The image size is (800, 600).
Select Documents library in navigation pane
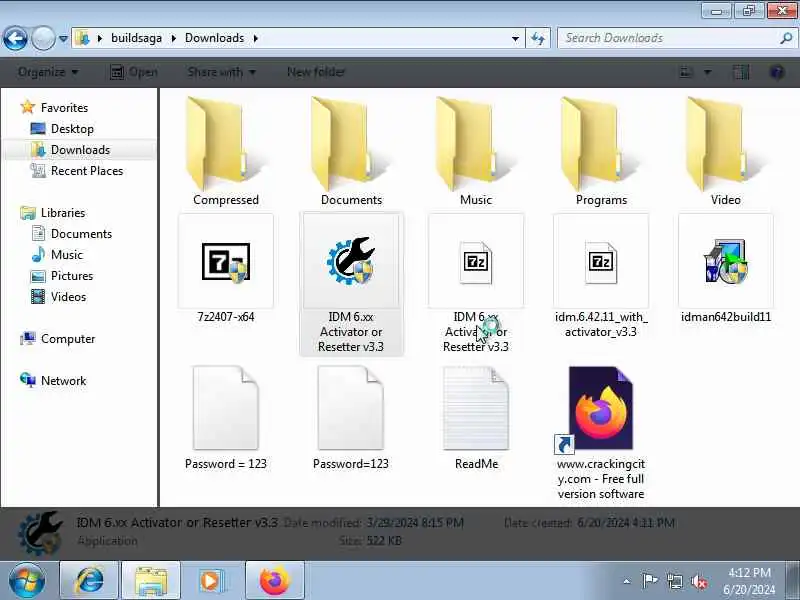71,234
